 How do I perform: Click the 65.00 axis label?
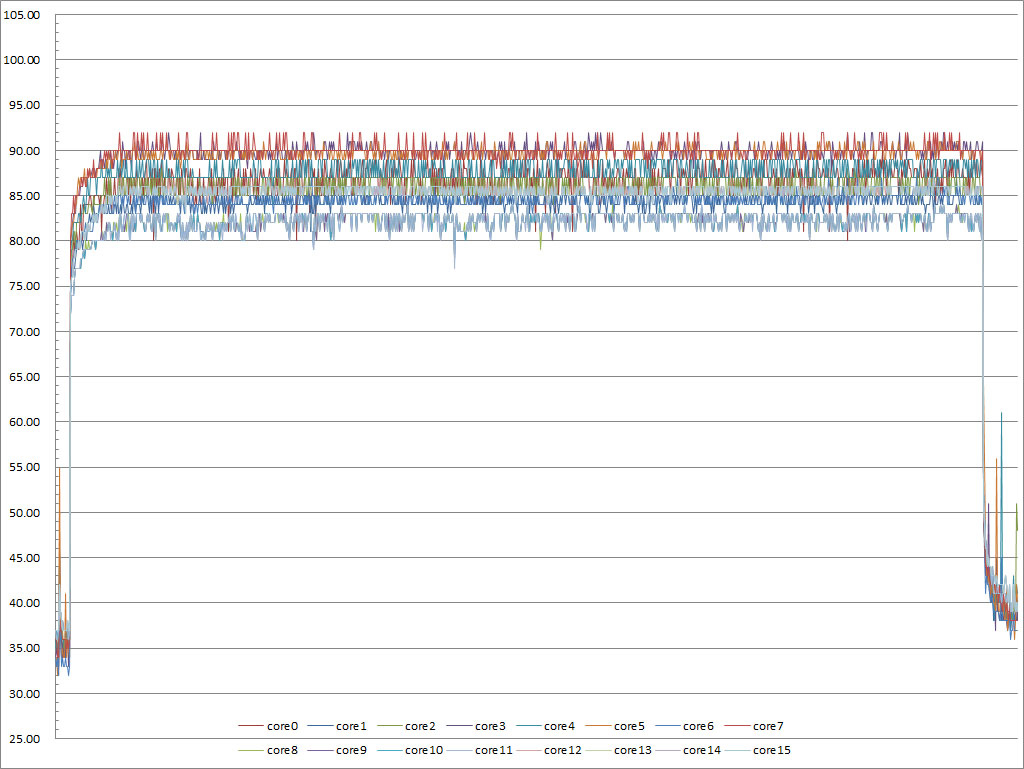(x=24, y=377)
